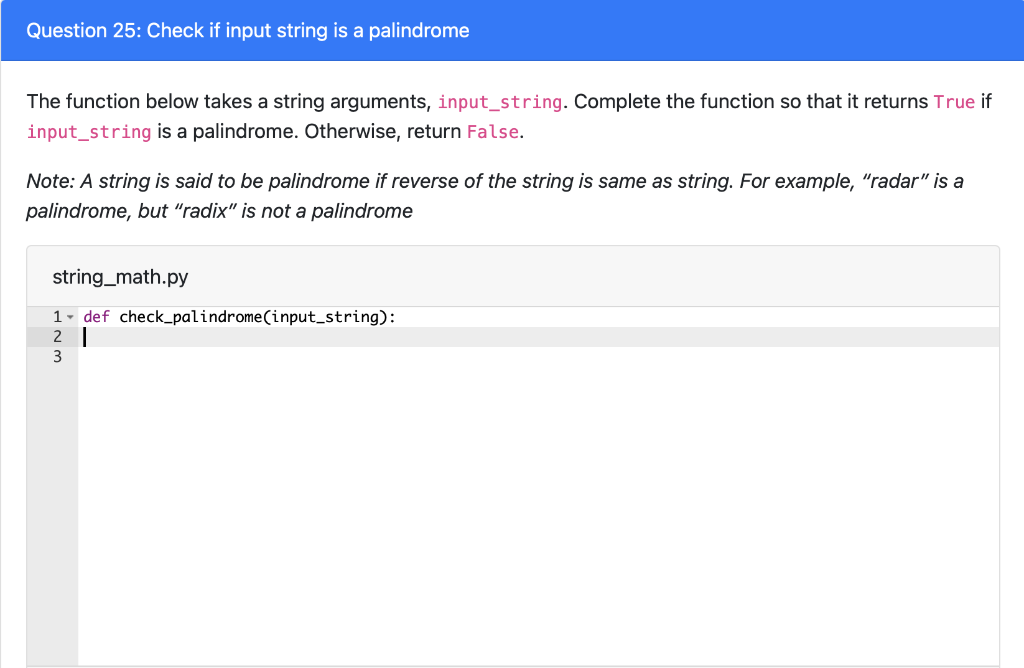Select the string_math.py file tab
Screen dimensions: 1024x668
[120, 276]
